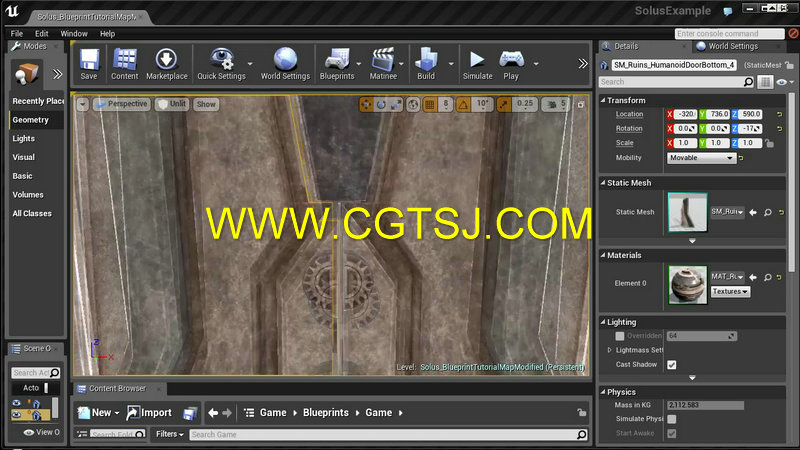Open Content Browser Filters dropdown
This screenshot has width=800, height=450.
169,434
